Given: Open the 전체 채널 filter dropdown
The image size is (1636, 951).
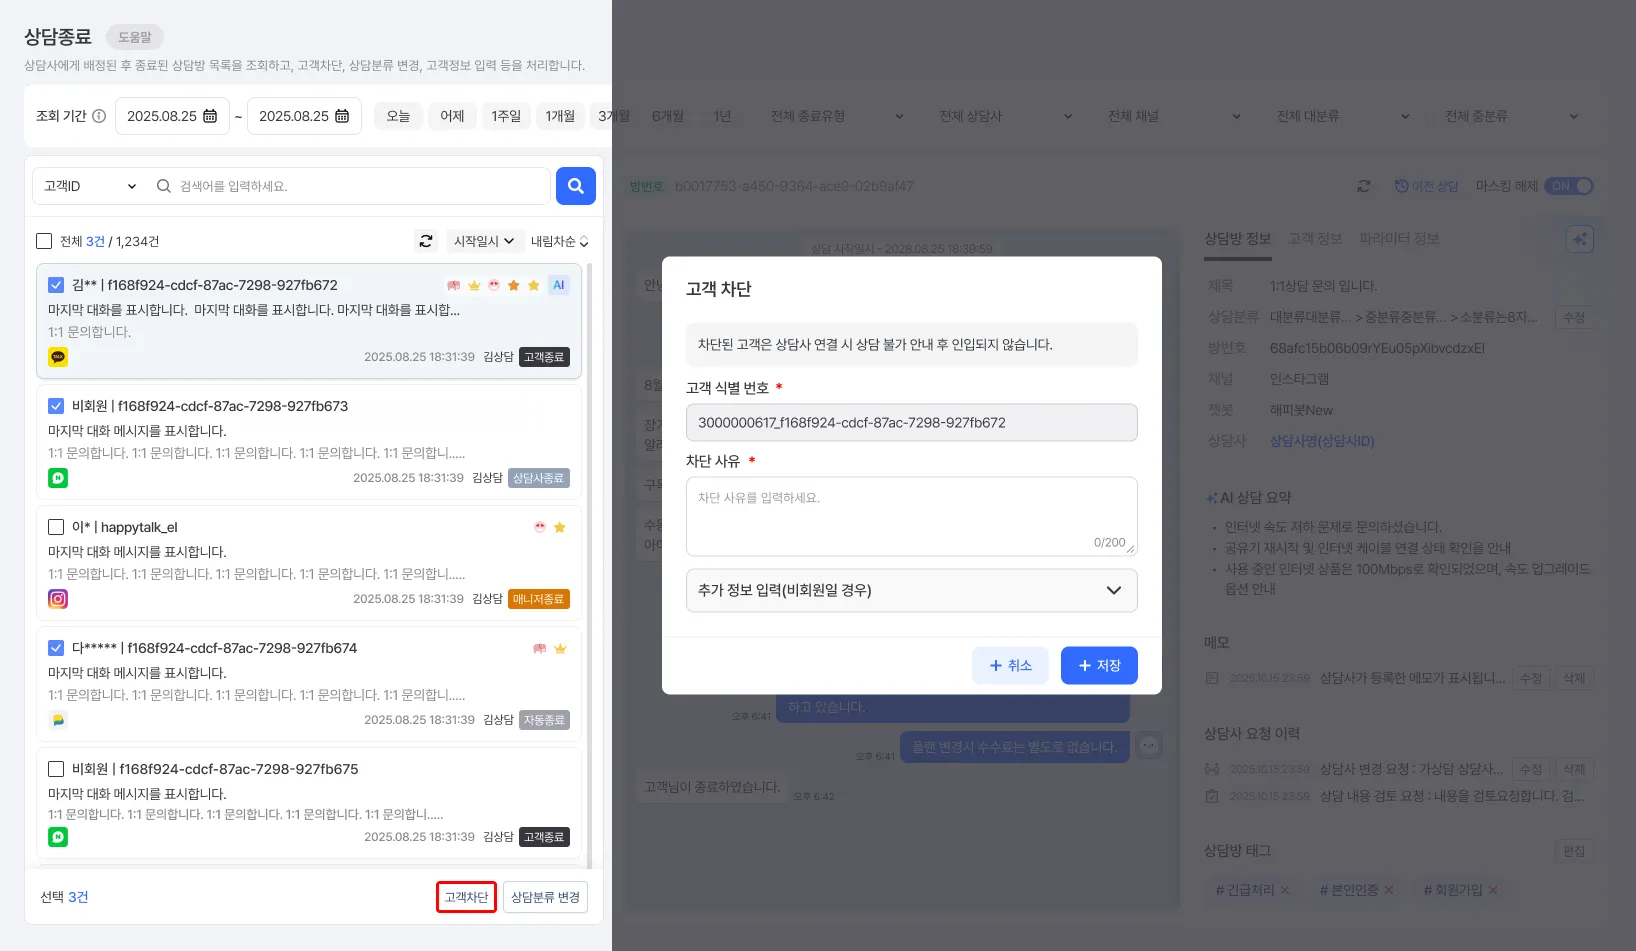Looking at the screenshot, I should point(1173,116).
